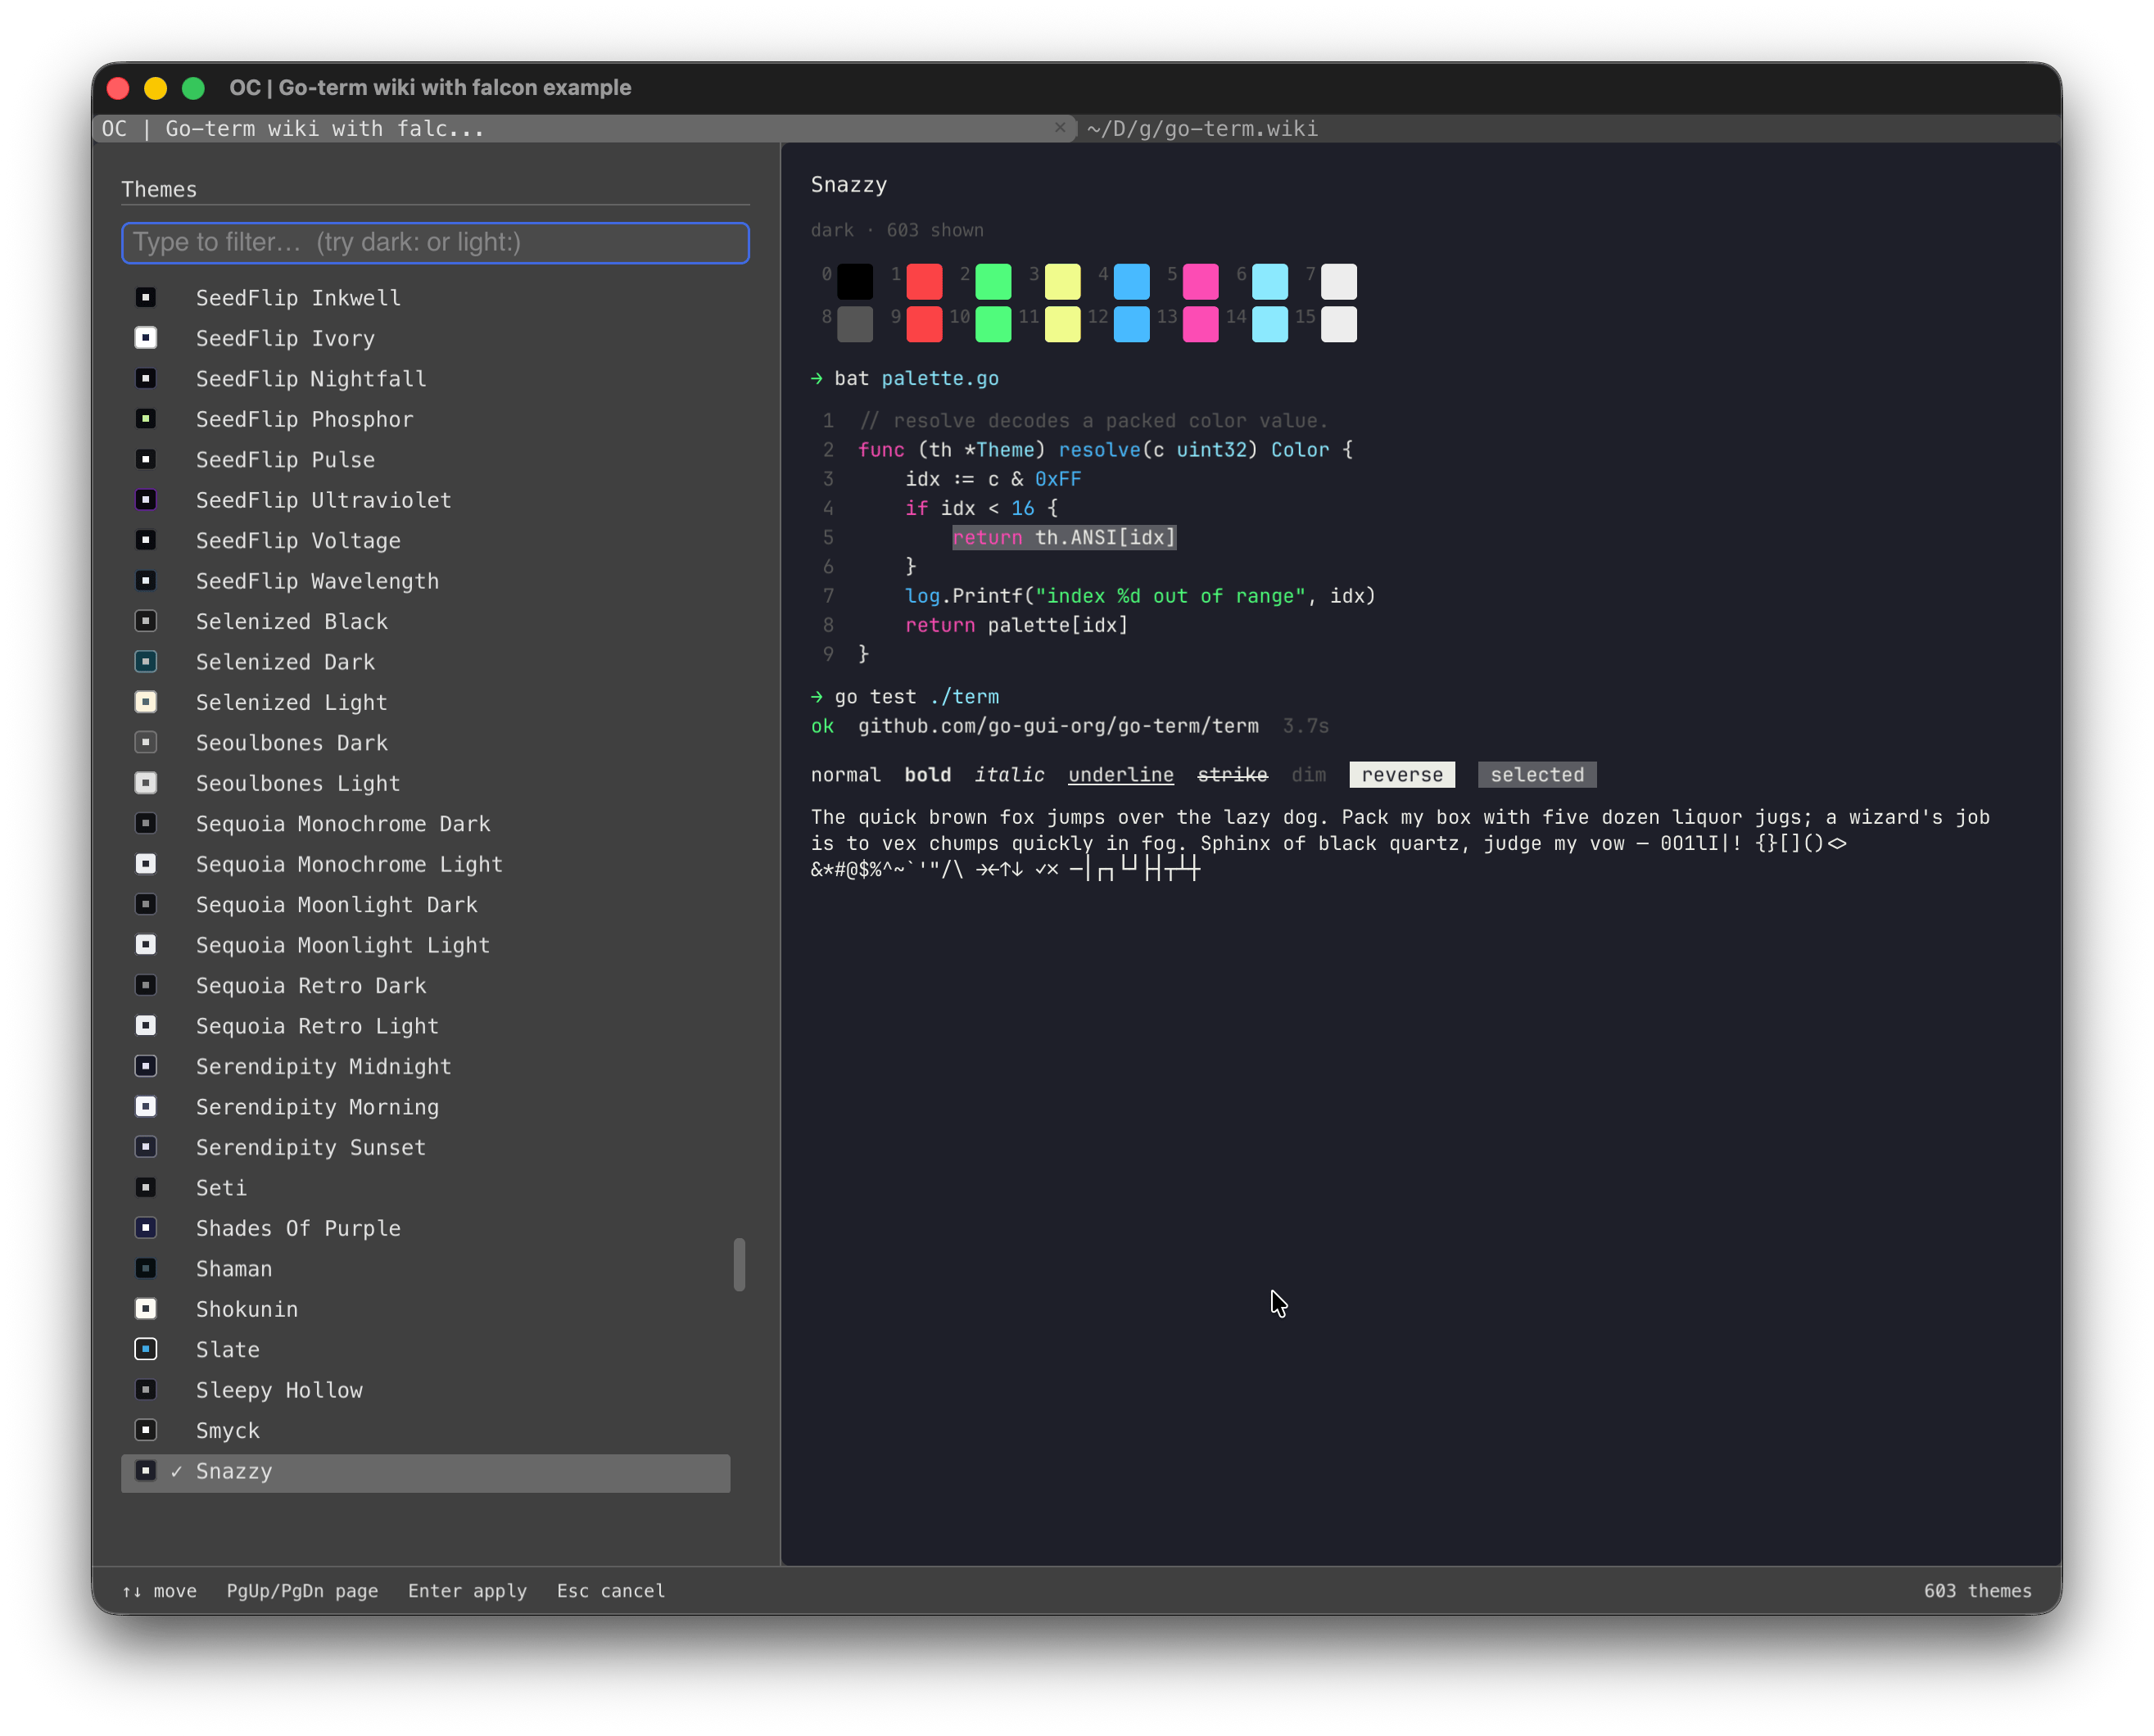Image resolution: width=2154 pixels, height=1736 pixels.
Task: Click the PgUp/PgDn page hint
Action: tap(302, 1591)
